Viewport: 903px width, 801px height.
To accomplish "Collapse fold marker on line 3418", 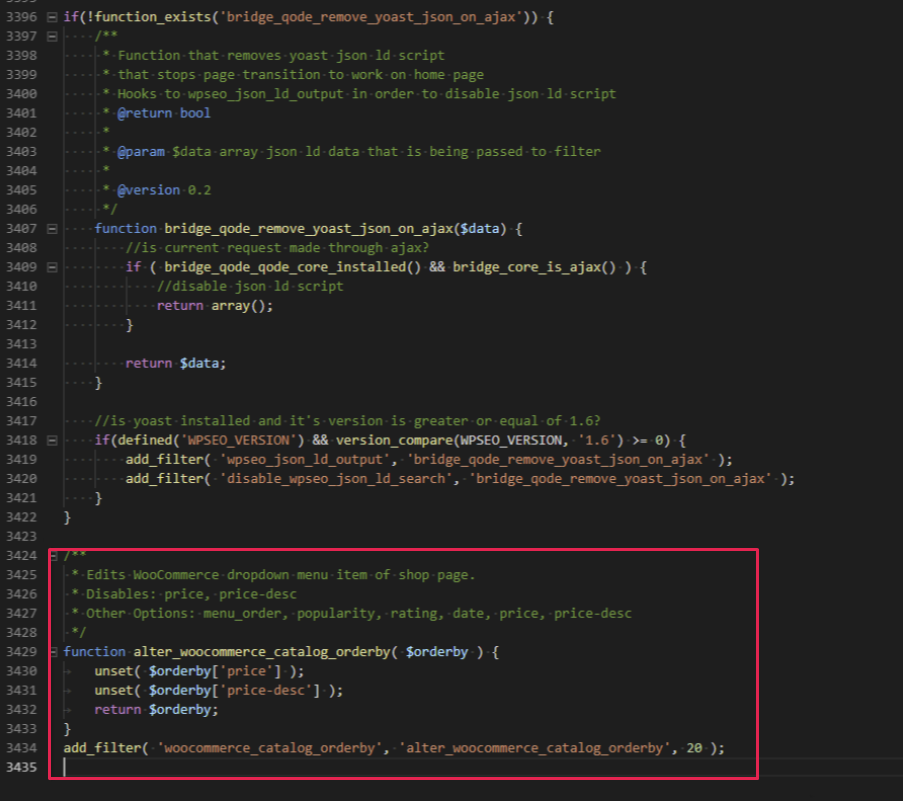I will (x=52, y=441).
